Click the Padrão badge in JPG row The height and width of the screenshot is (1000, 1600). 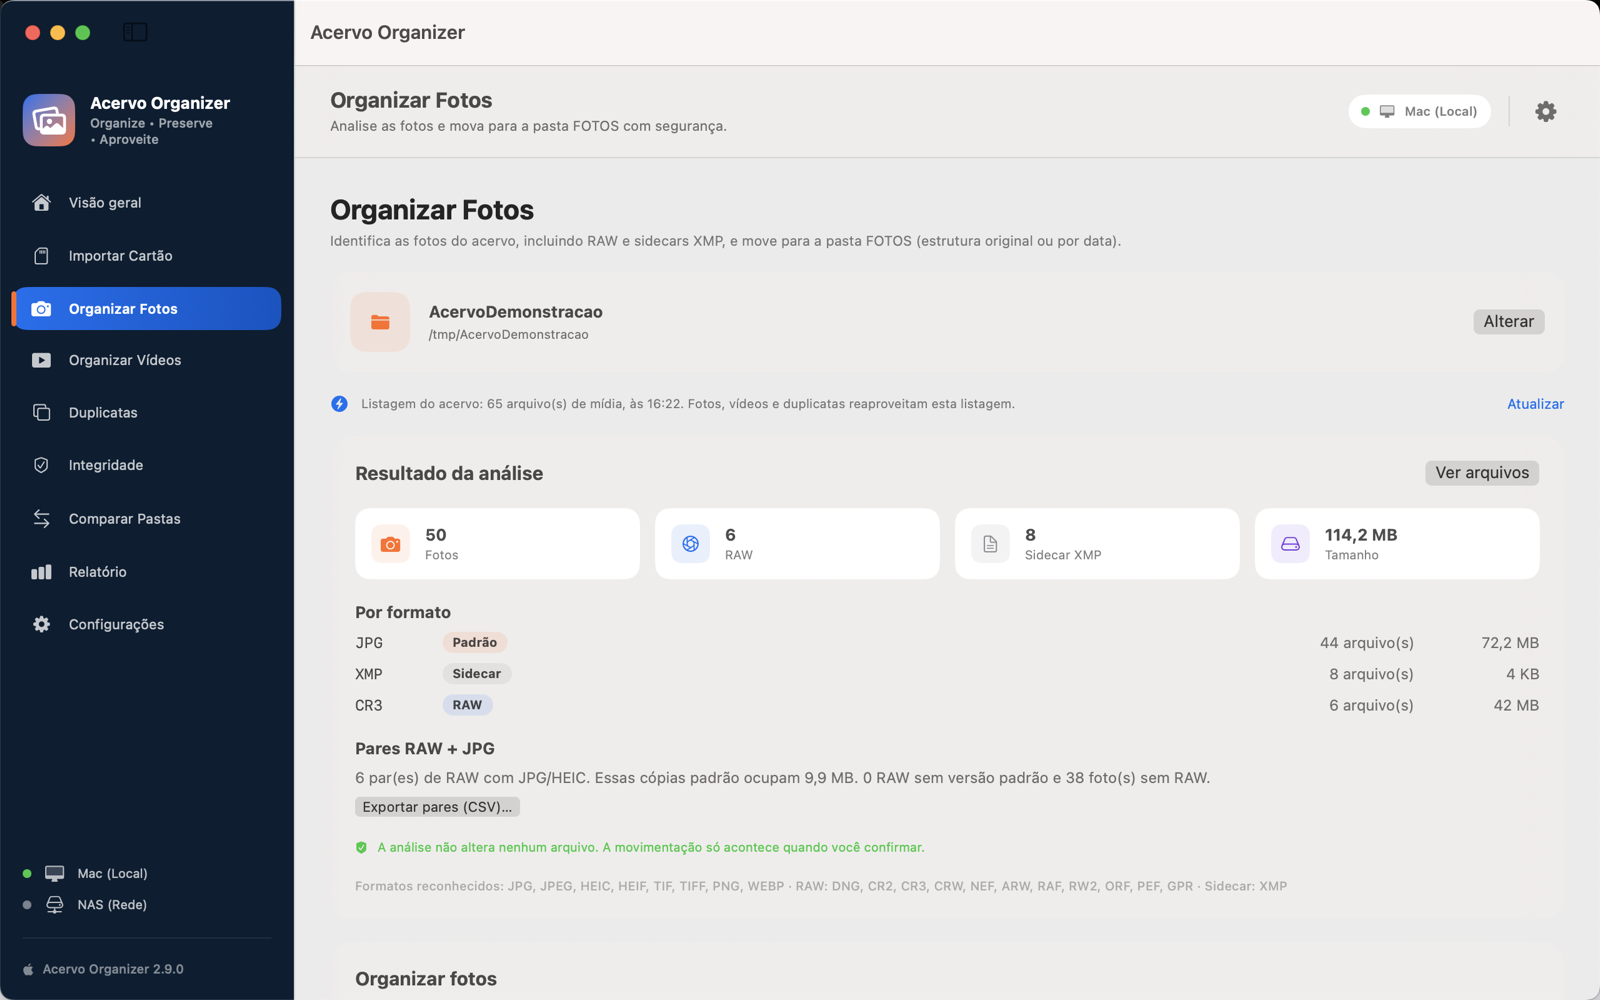474,643
